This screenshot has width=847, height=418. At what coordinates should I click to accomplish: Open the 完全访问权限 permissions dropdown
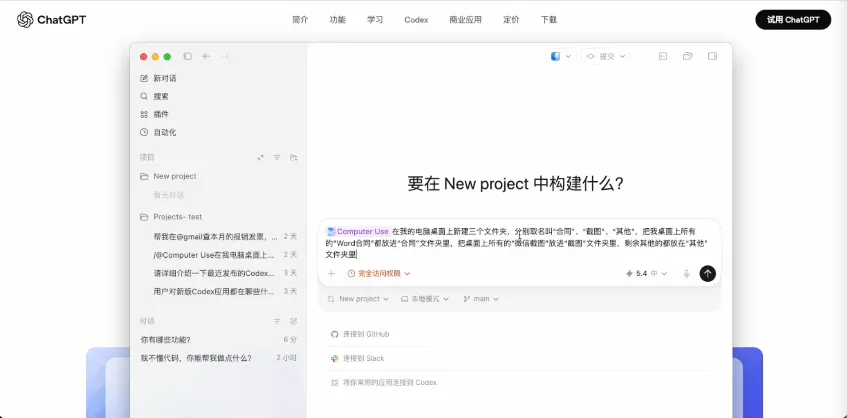[x=379, y=274]
